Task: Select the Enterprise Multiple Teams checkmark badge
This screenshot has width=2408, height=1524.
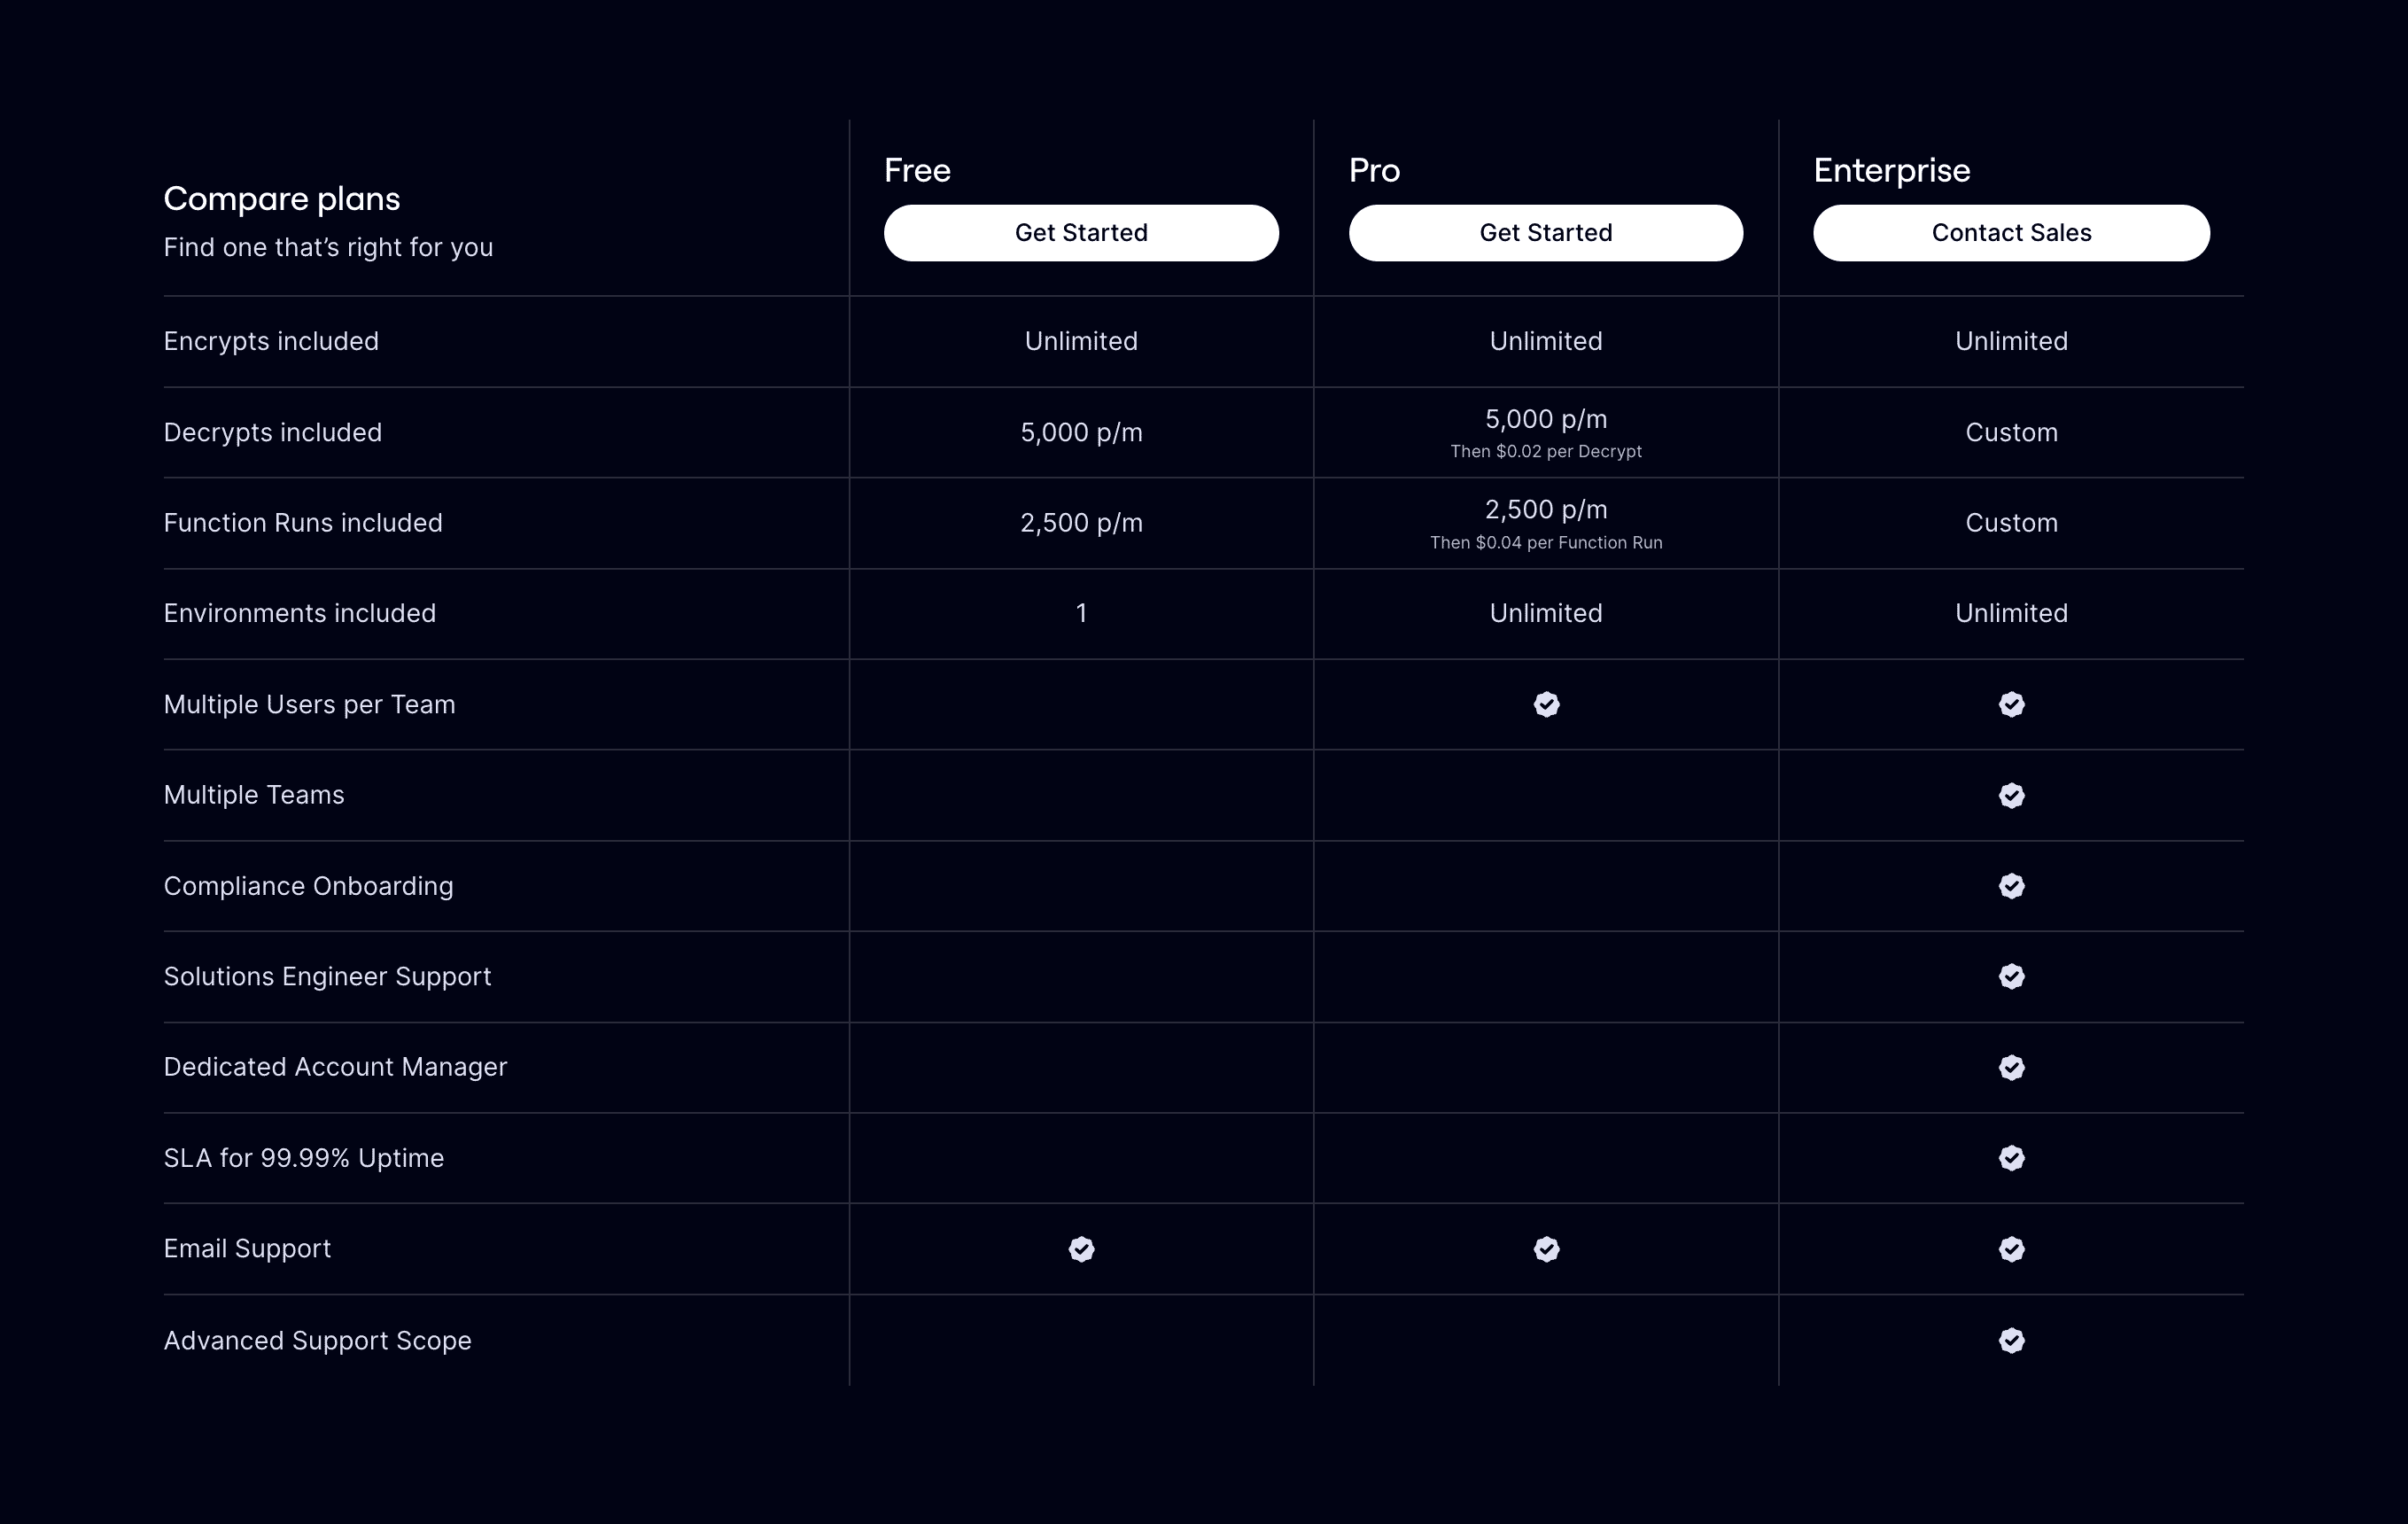Action: tap(2012, 795)
